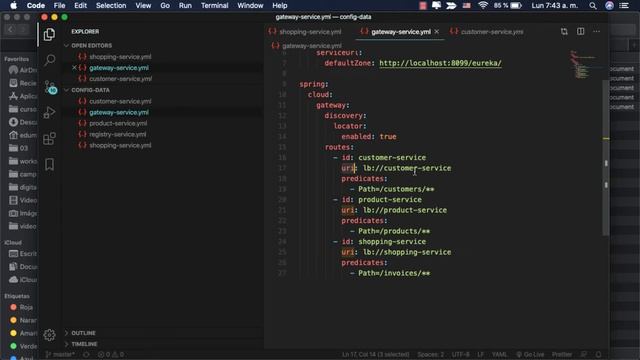
Task: Click gateway-service.yml breadcrumb
Action: (x=307, y=46)
